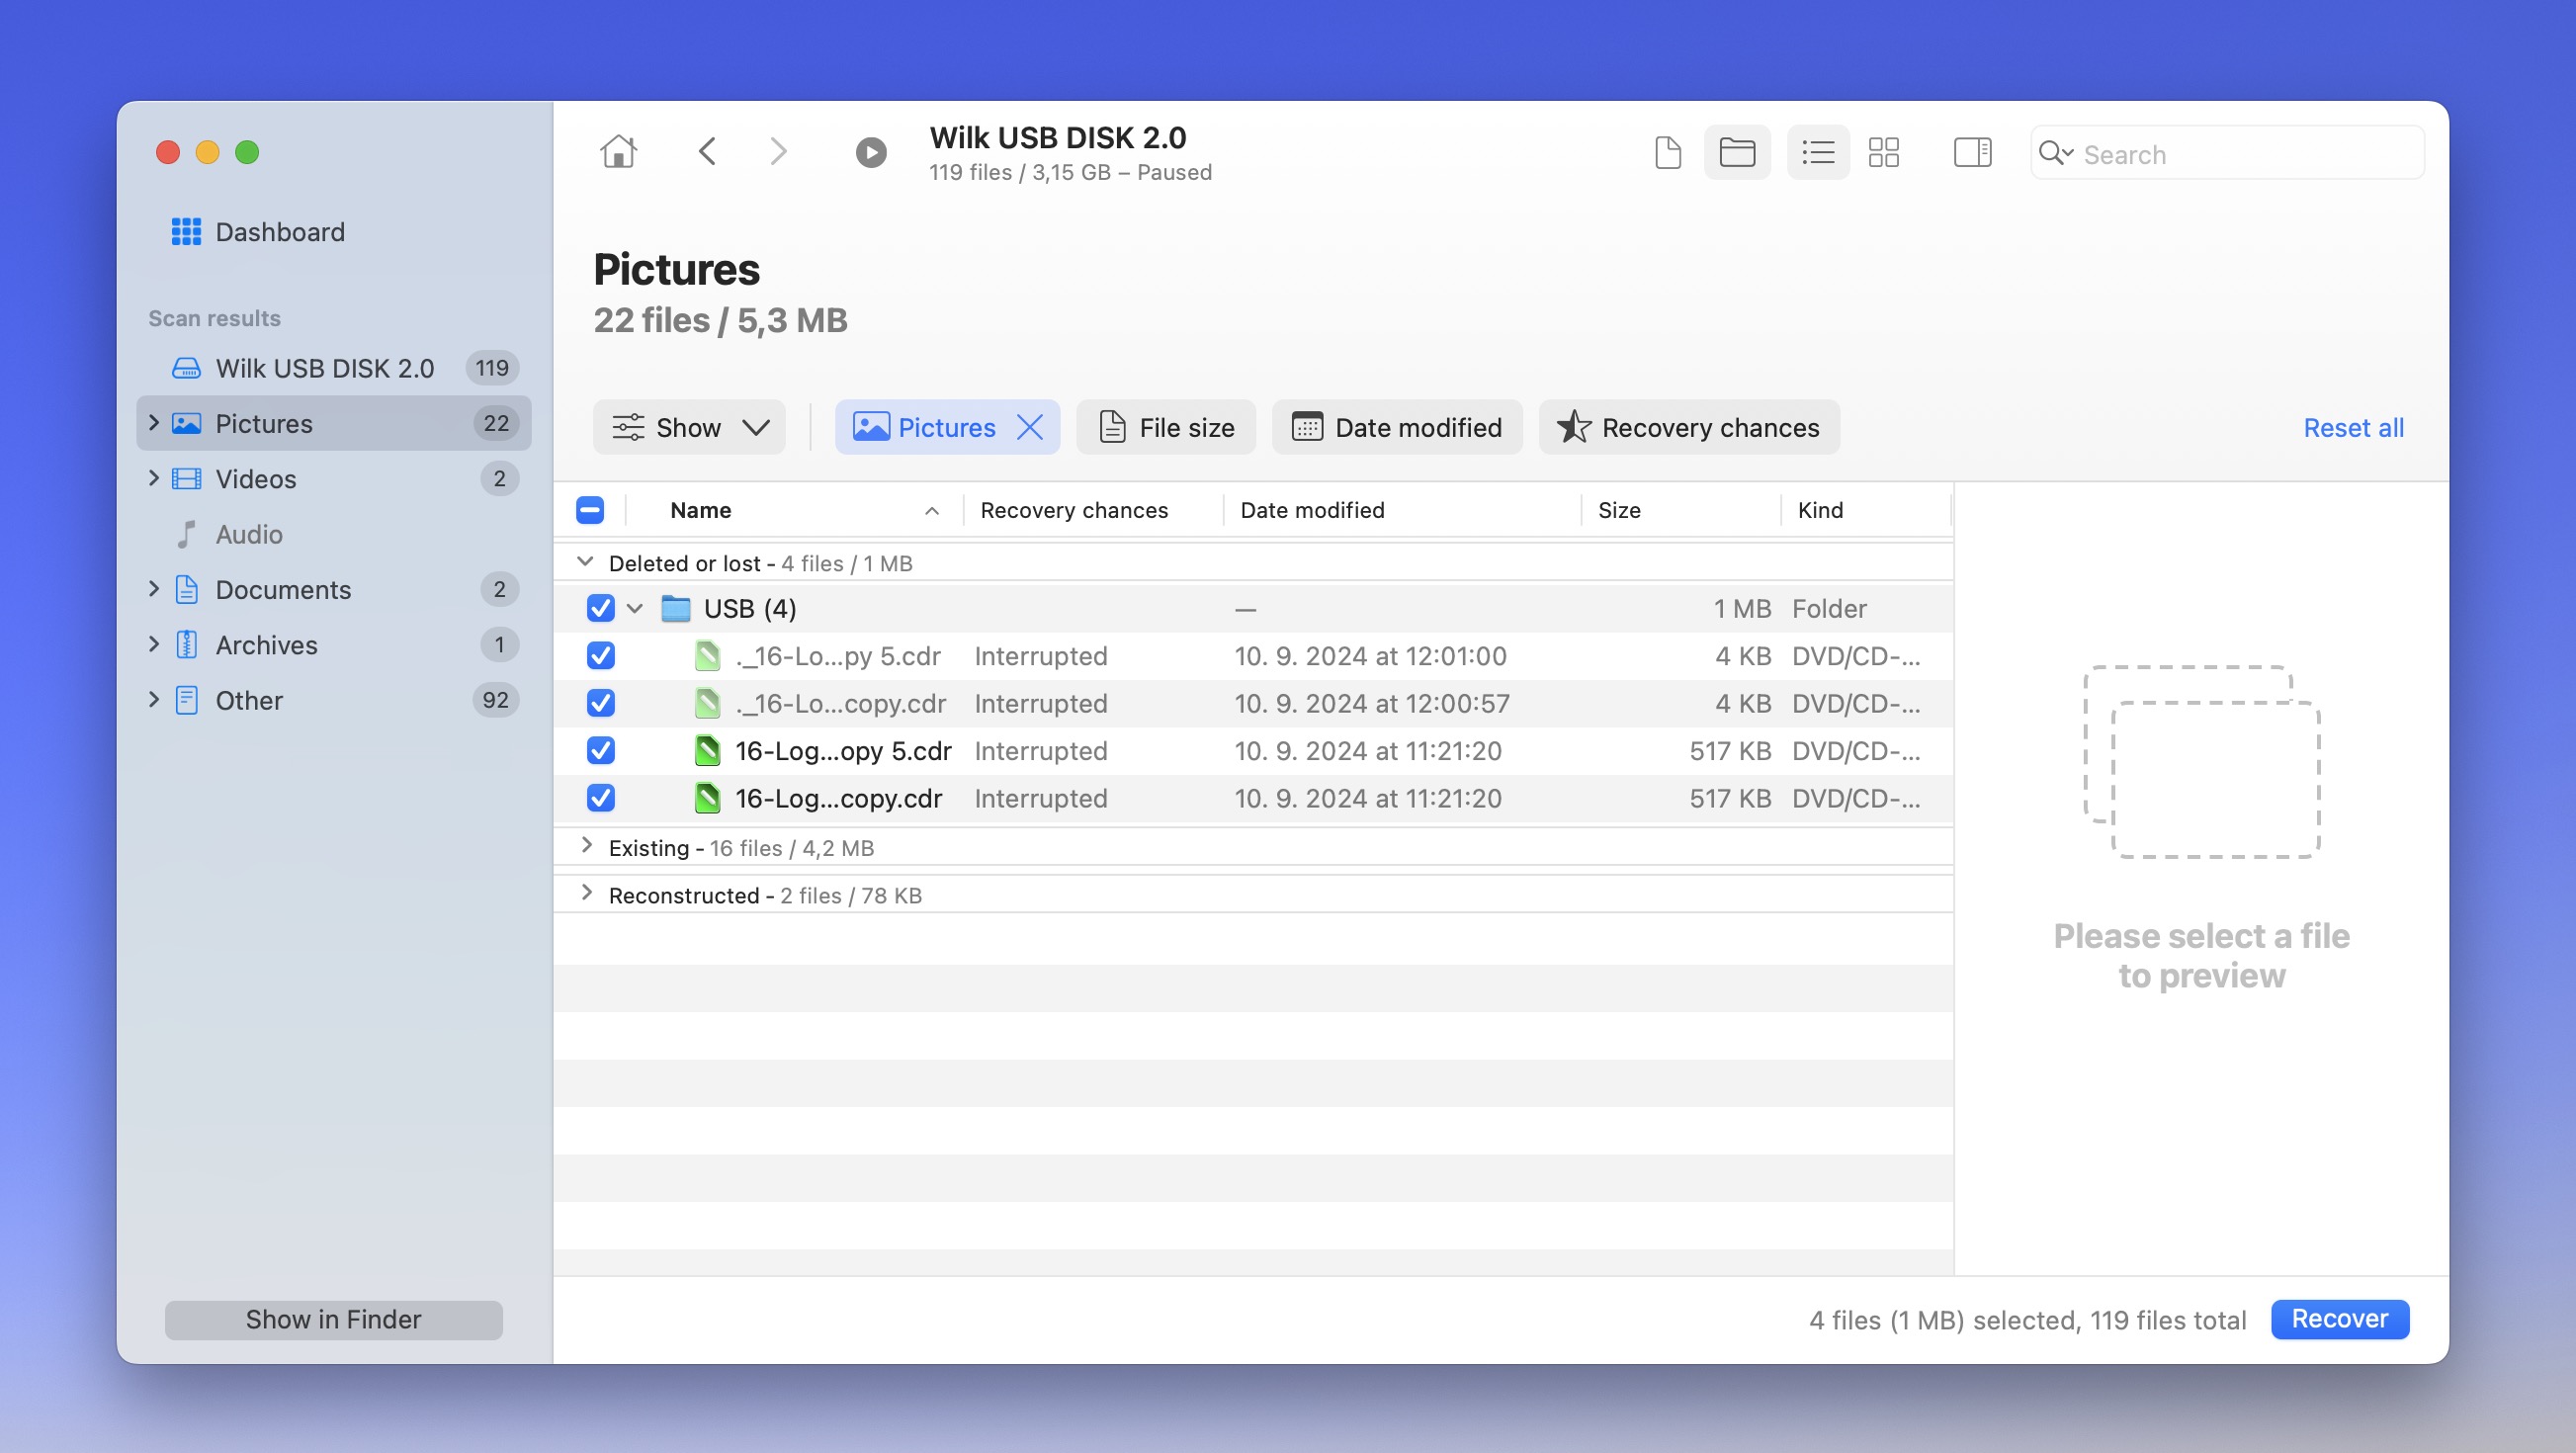Expand the Existing files group
This screenshot has width=2576, height=1453.
pos(587,846)
